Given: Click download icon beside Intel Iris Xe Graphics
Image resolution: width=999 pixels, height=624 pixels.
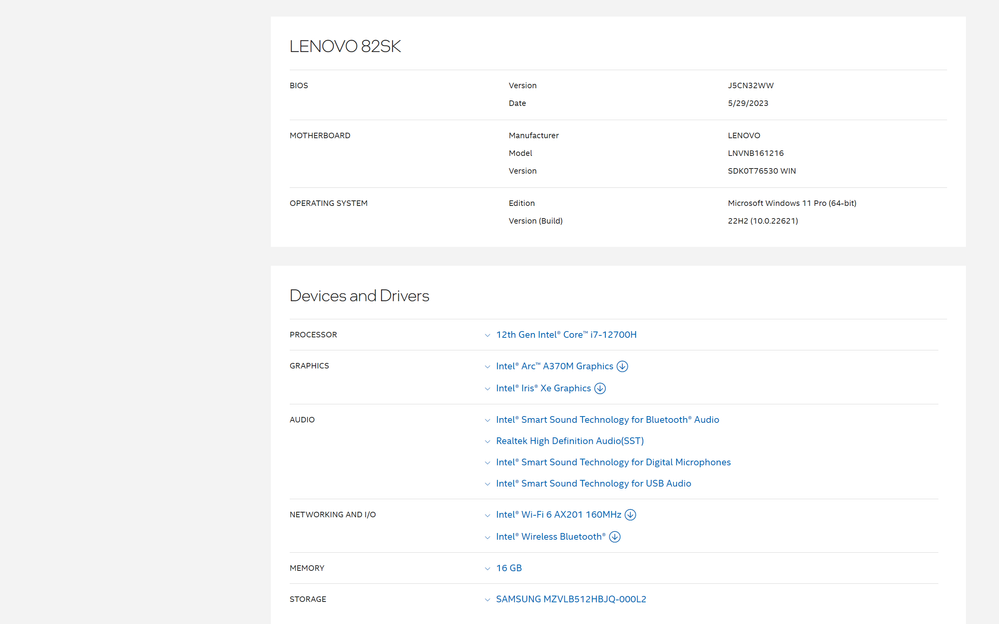Looking at the screenshot, I should click(x=600, y=388).
